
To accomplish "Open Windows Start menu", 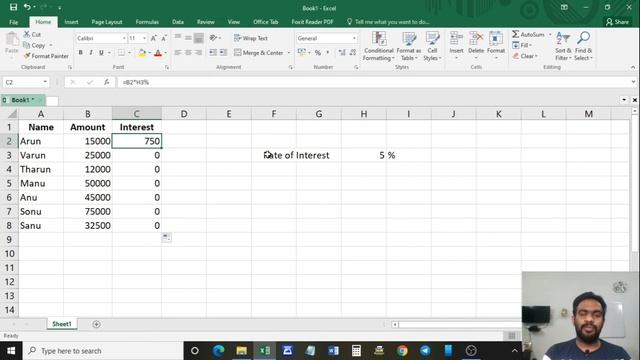I will tap(11, 351).
